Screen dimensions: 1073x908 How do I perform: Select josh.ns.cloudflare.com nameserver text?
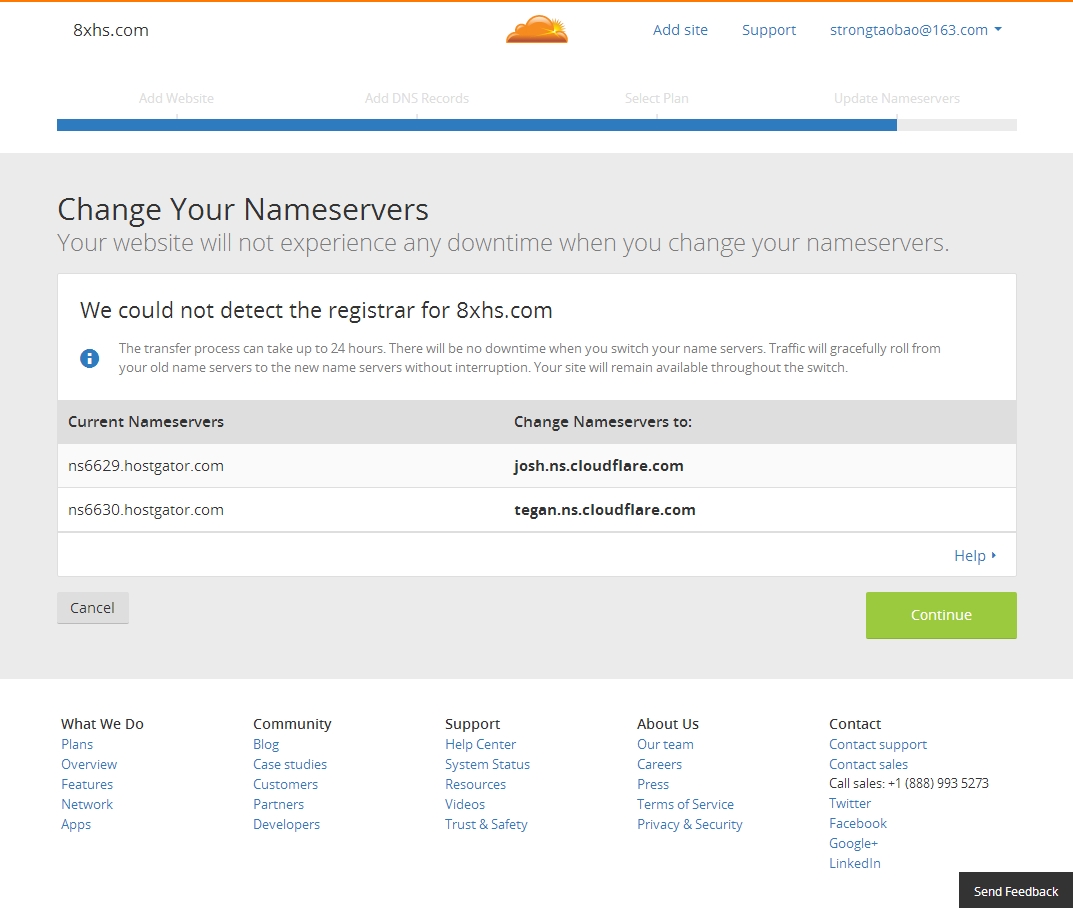pos(599,466)
